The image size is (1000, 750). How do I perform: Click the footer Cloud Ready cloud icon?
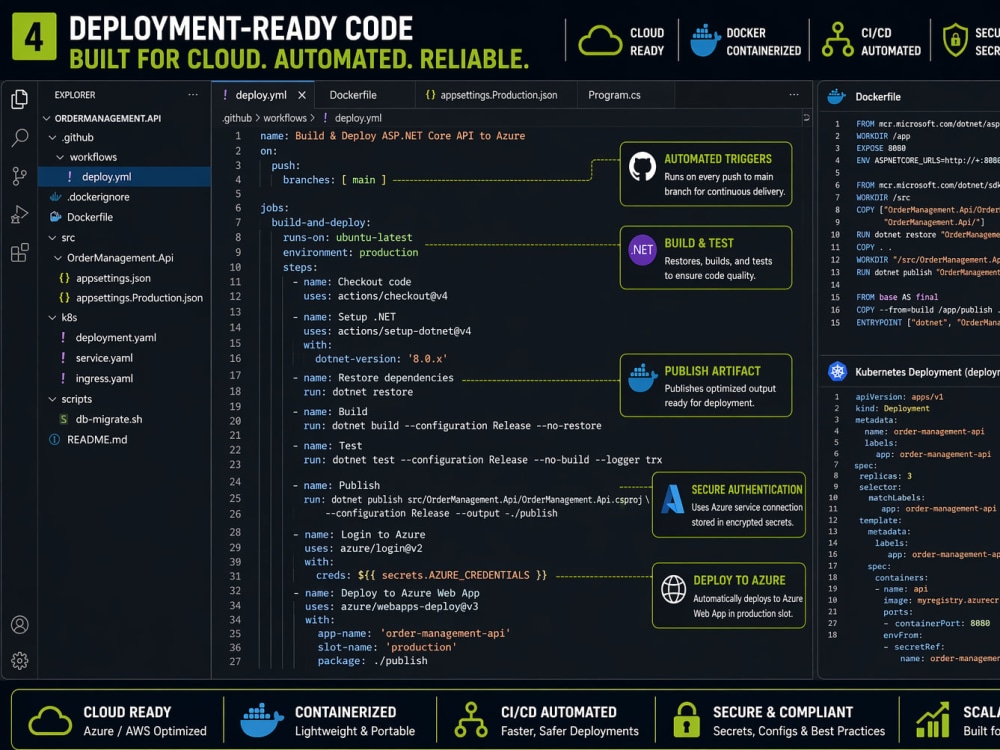[50, 721]
